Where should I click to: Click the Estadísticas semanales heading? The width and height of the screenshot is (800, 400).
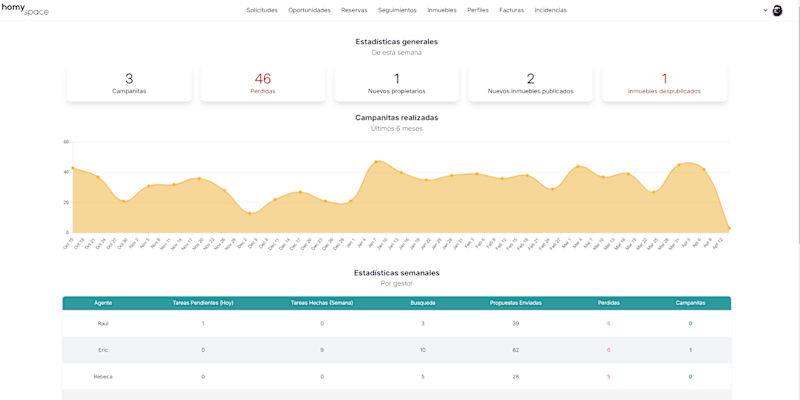396,273
